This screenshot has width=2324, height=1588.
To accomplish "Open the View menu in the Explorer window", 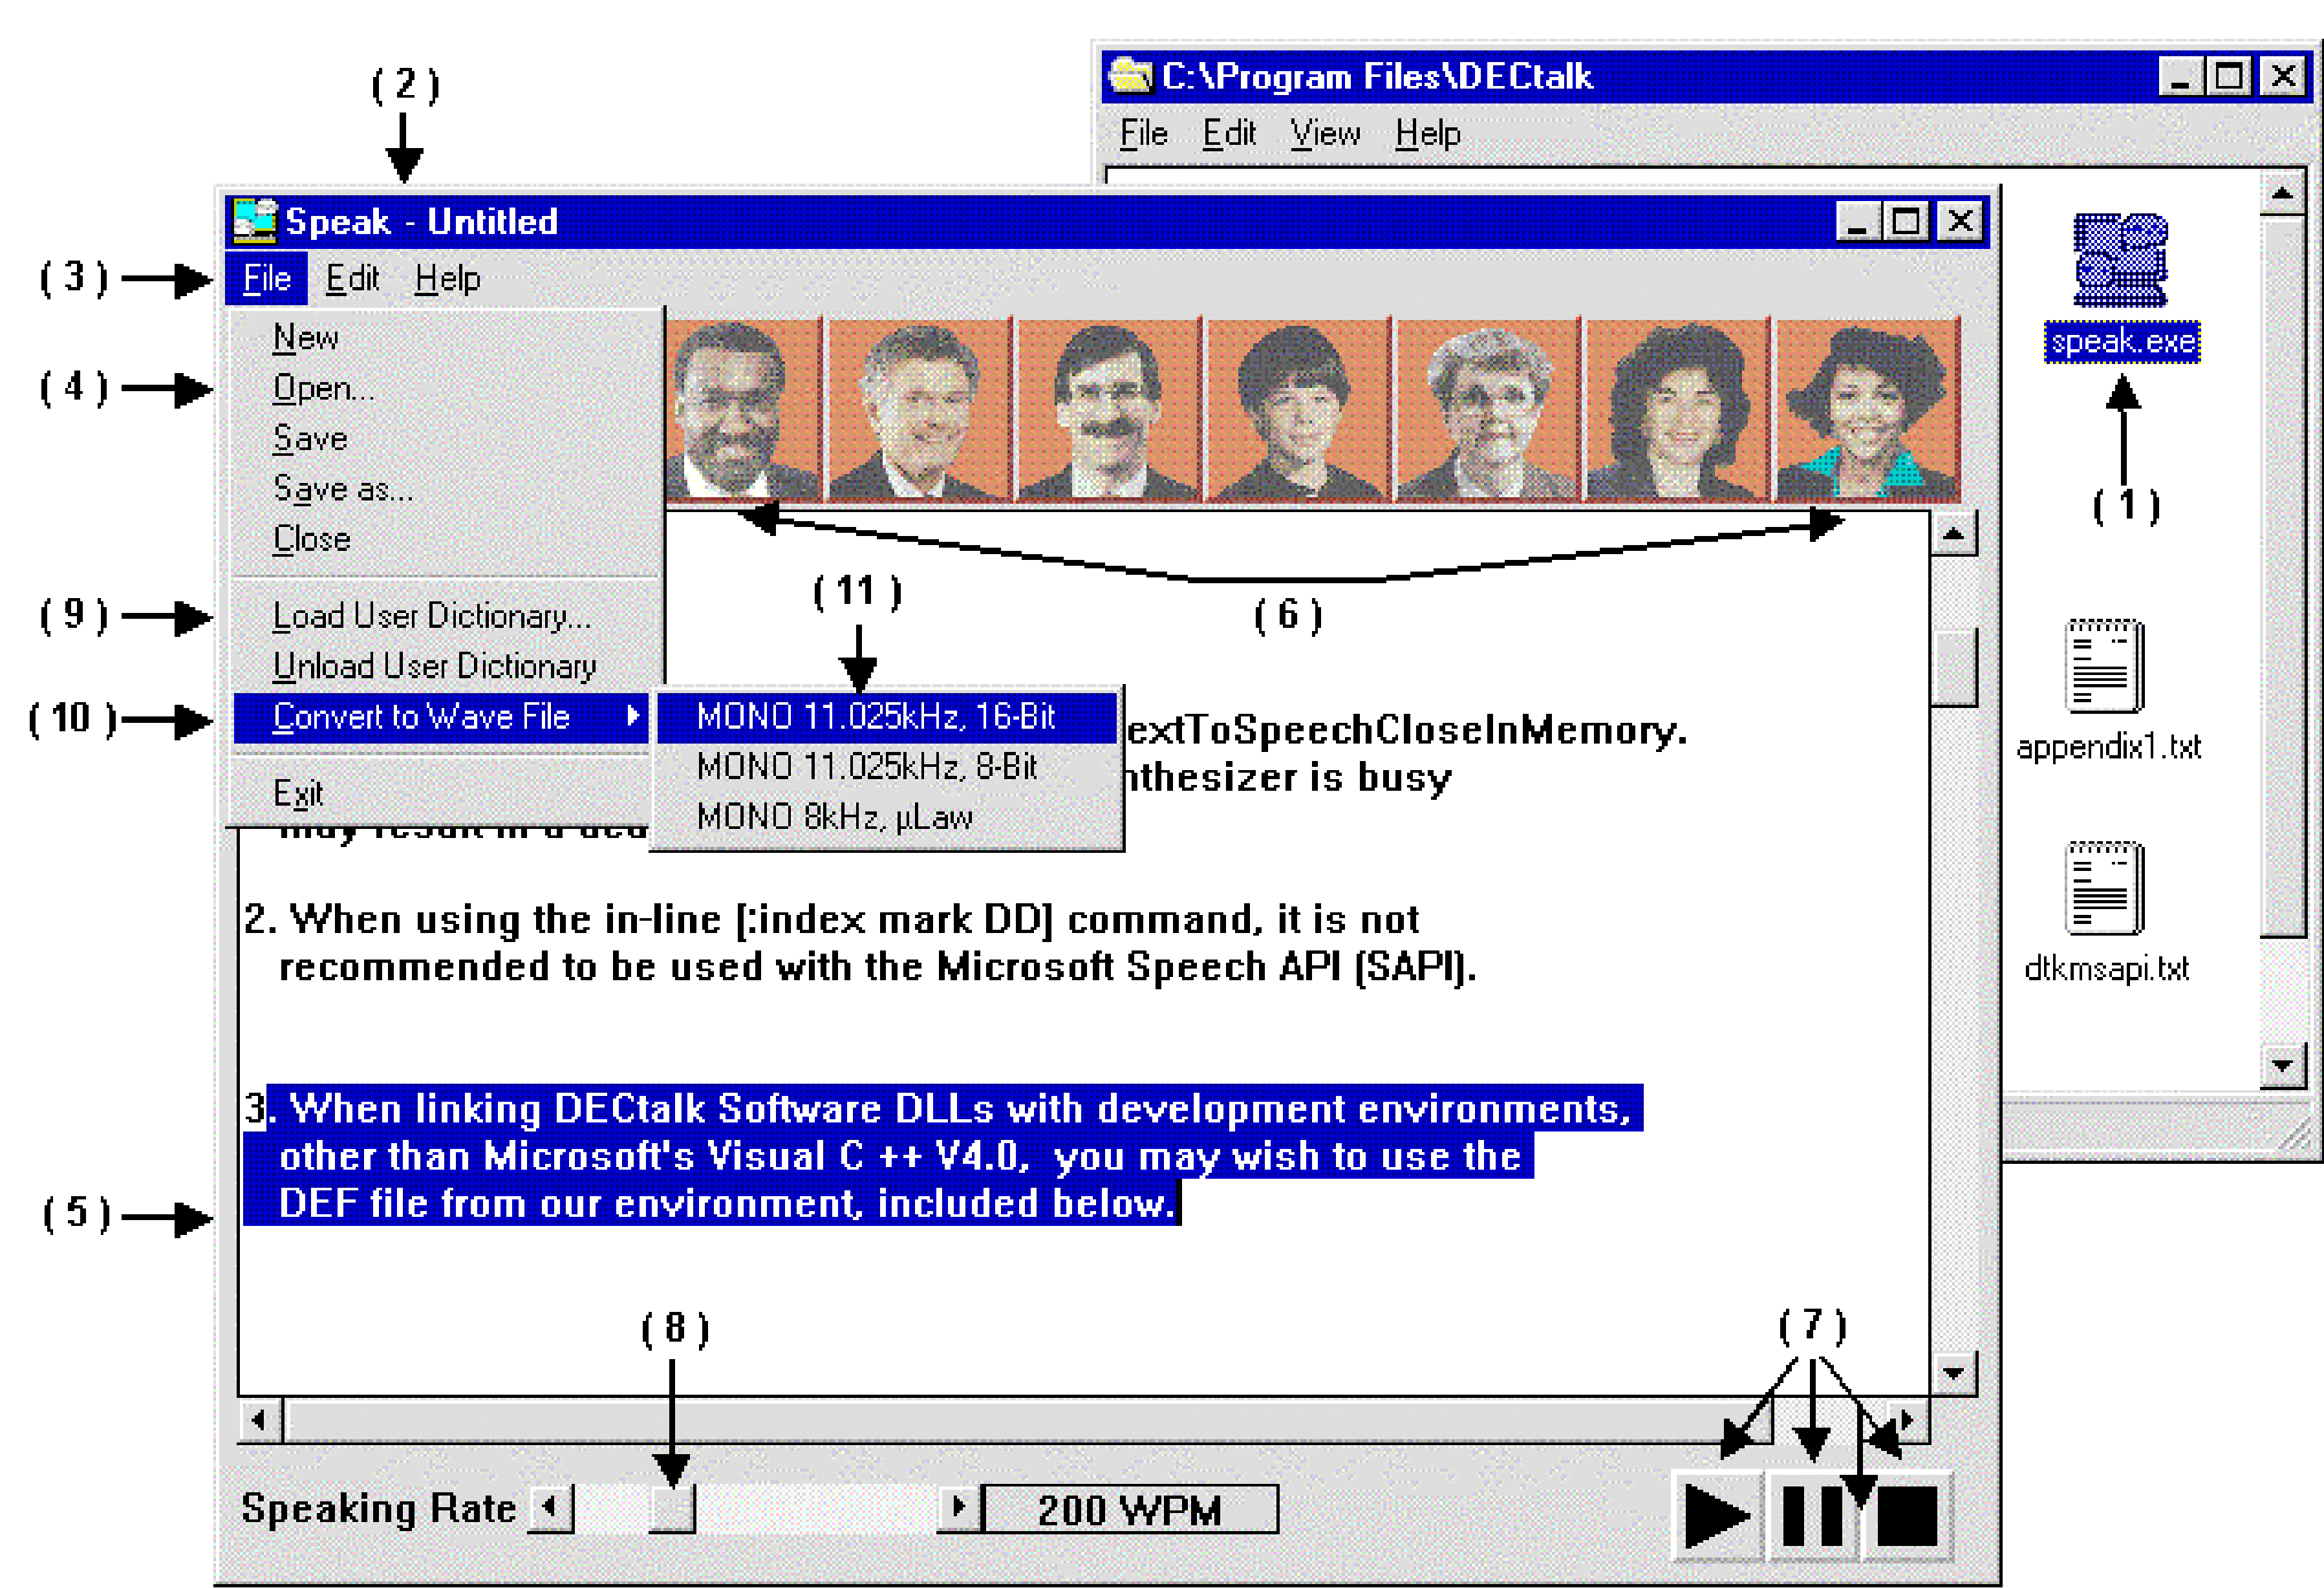I will coord(1325,132).
